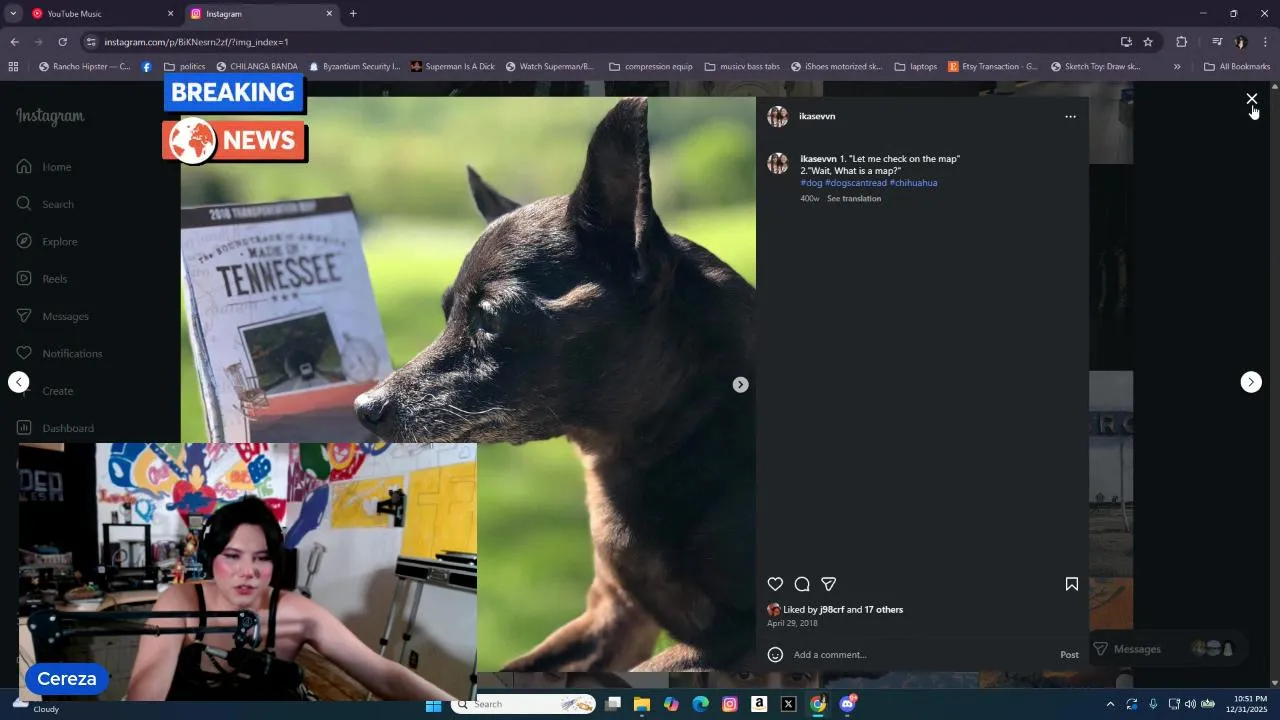Open Search in Instagram sidebar

click(x=45, y=204)
